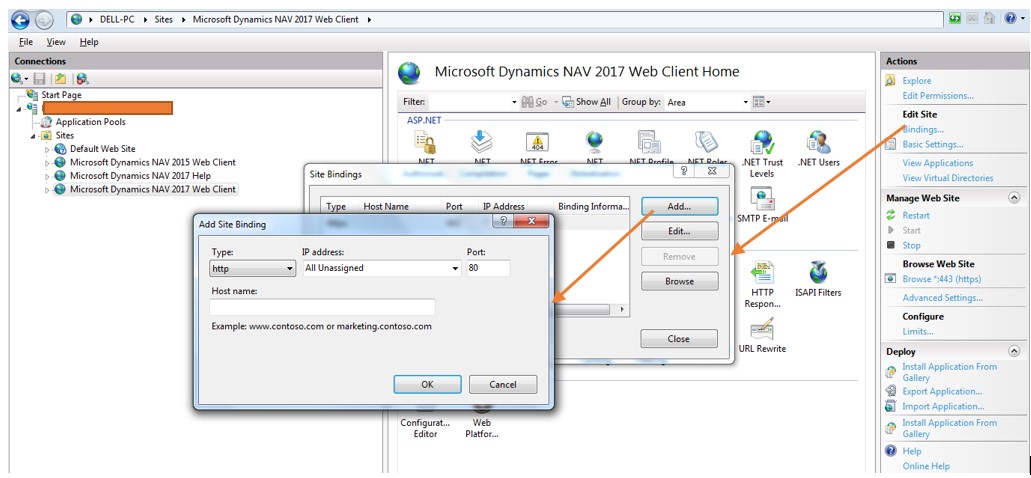
Task: Expand Microsoft Dynamics NAV 2015 Web Client node
Action: pyautogui.click(x=47, y=163)
